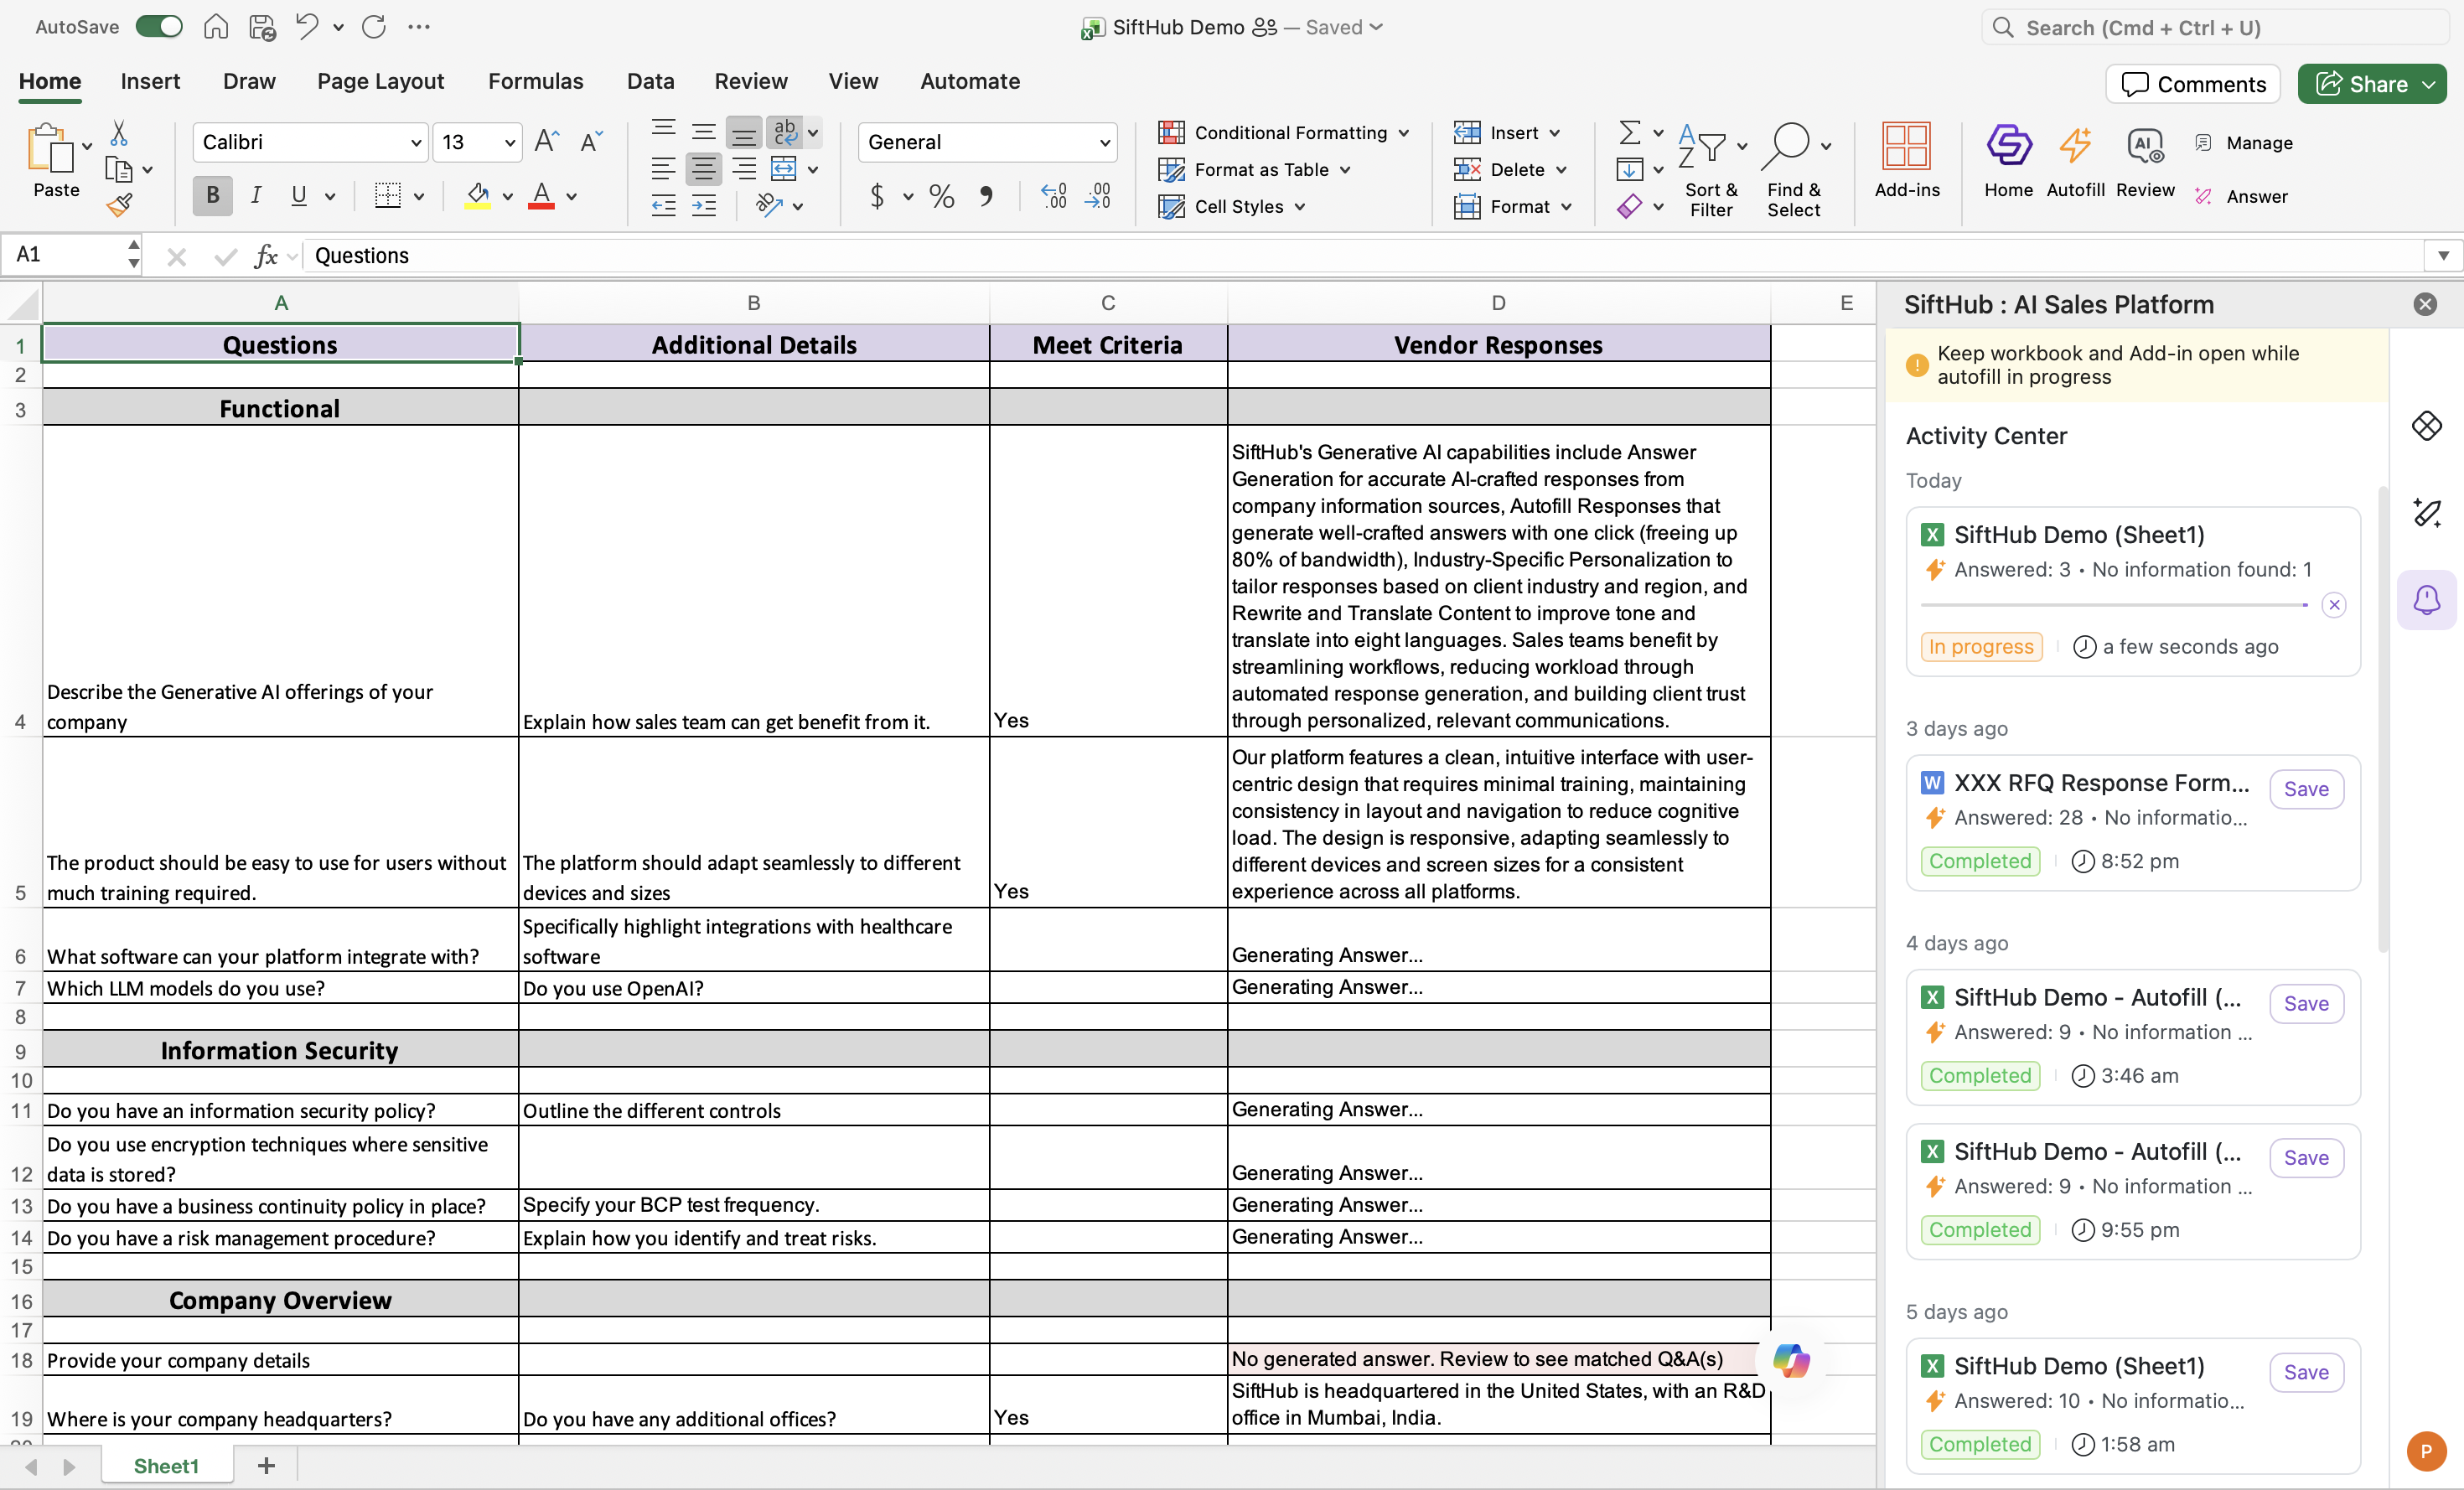
Task: Toggle Italic formatting button
Action: click(x=256, y=195)
